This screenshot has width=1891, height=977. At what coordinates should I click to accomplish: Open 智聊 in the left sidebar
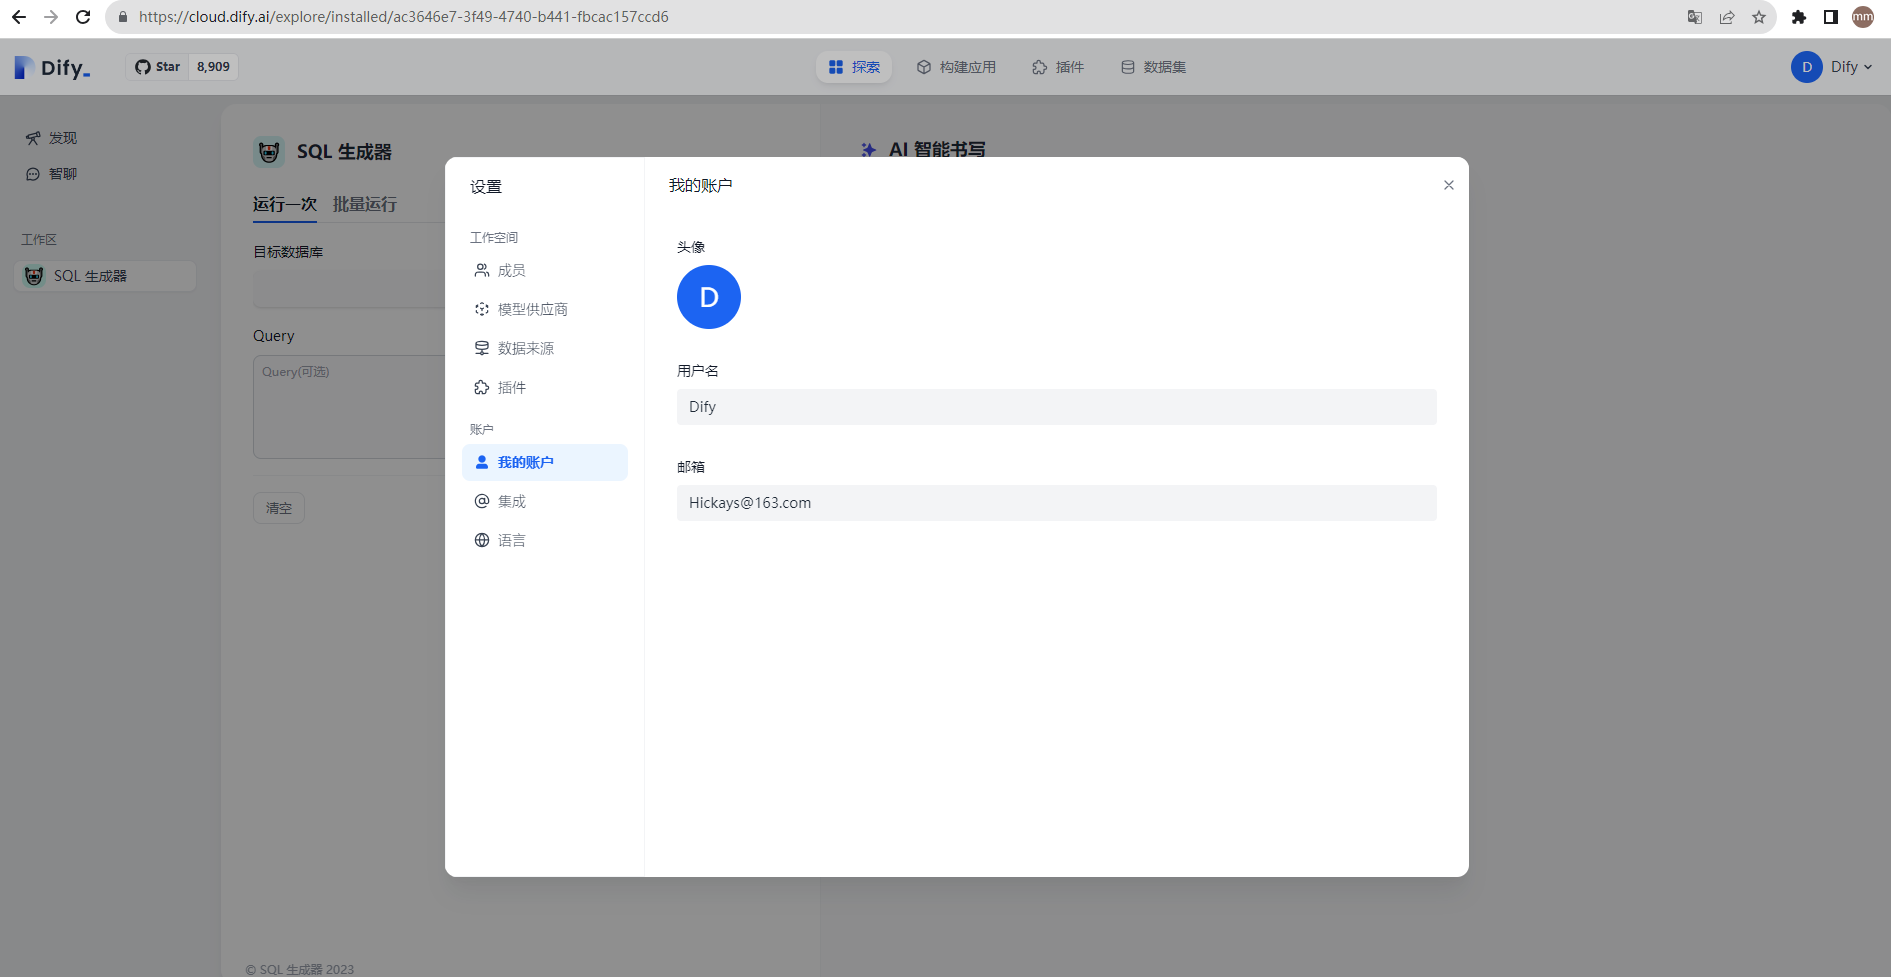pyautogui.click(x=52, y=174)
